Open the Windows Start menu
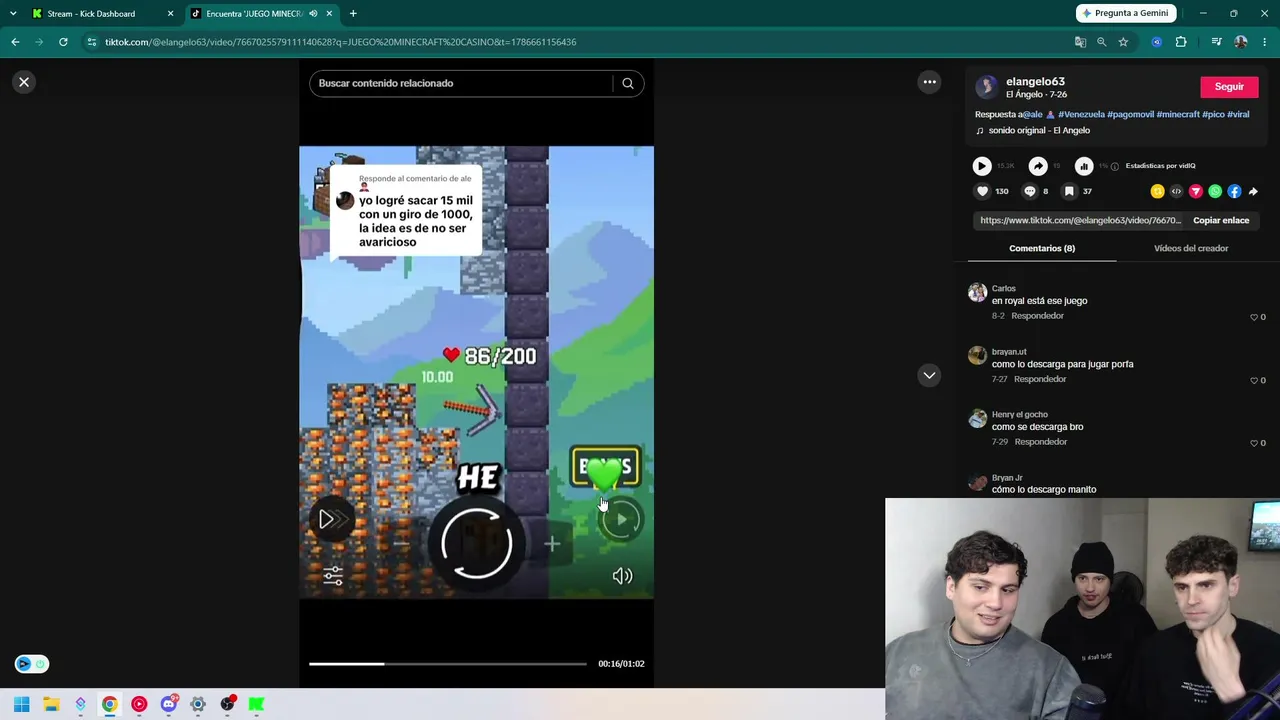Image resolution: width=1280 pixels, height=720 pixels. tap(21, 704)
